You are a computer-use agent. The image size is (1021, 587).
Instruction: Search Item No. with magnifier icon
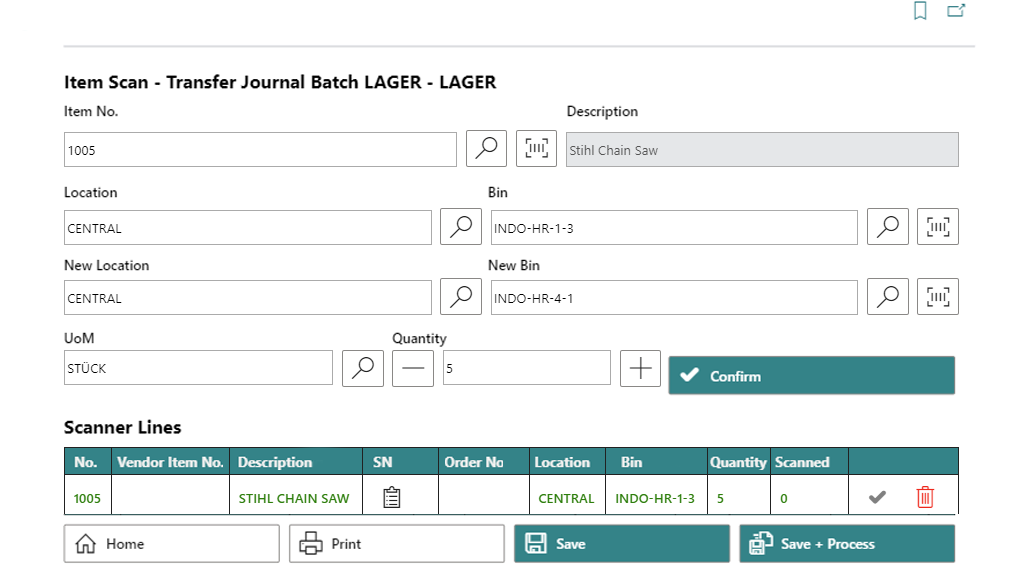click(486, 149)
